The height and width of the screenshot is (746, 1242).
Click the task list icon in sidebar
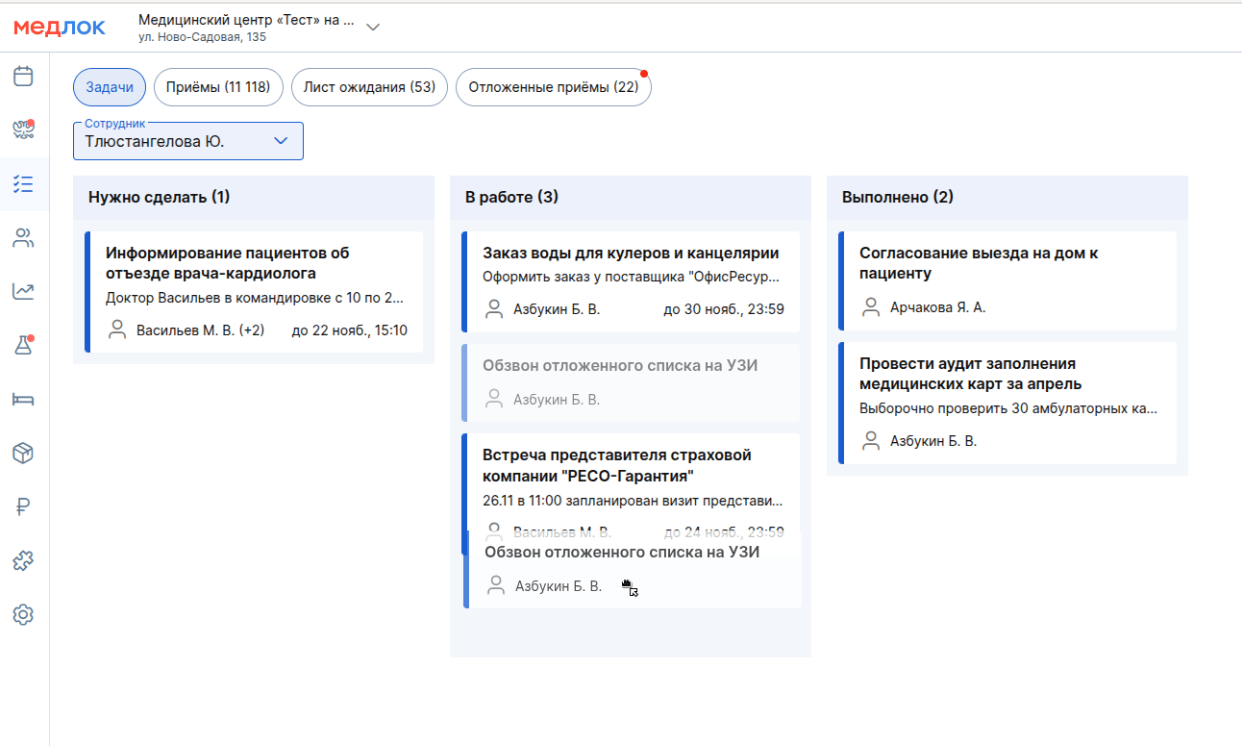coord(23,184)
